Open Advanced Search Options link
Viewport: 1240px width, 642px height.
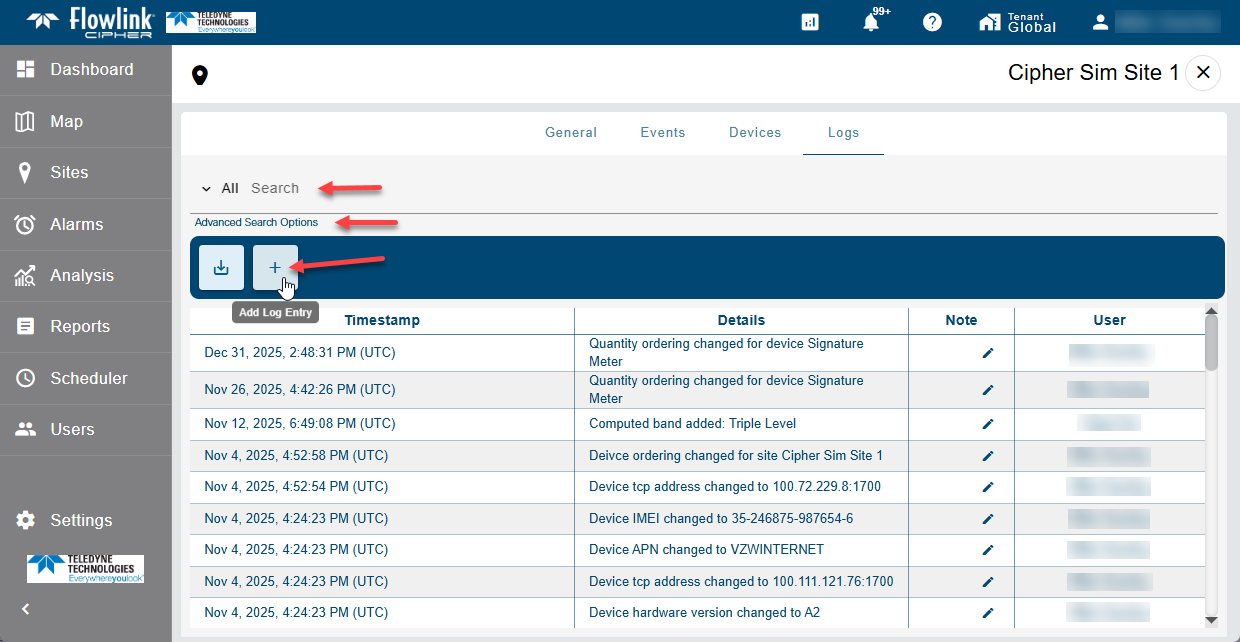pyautogui.click(x=256, y=222)
